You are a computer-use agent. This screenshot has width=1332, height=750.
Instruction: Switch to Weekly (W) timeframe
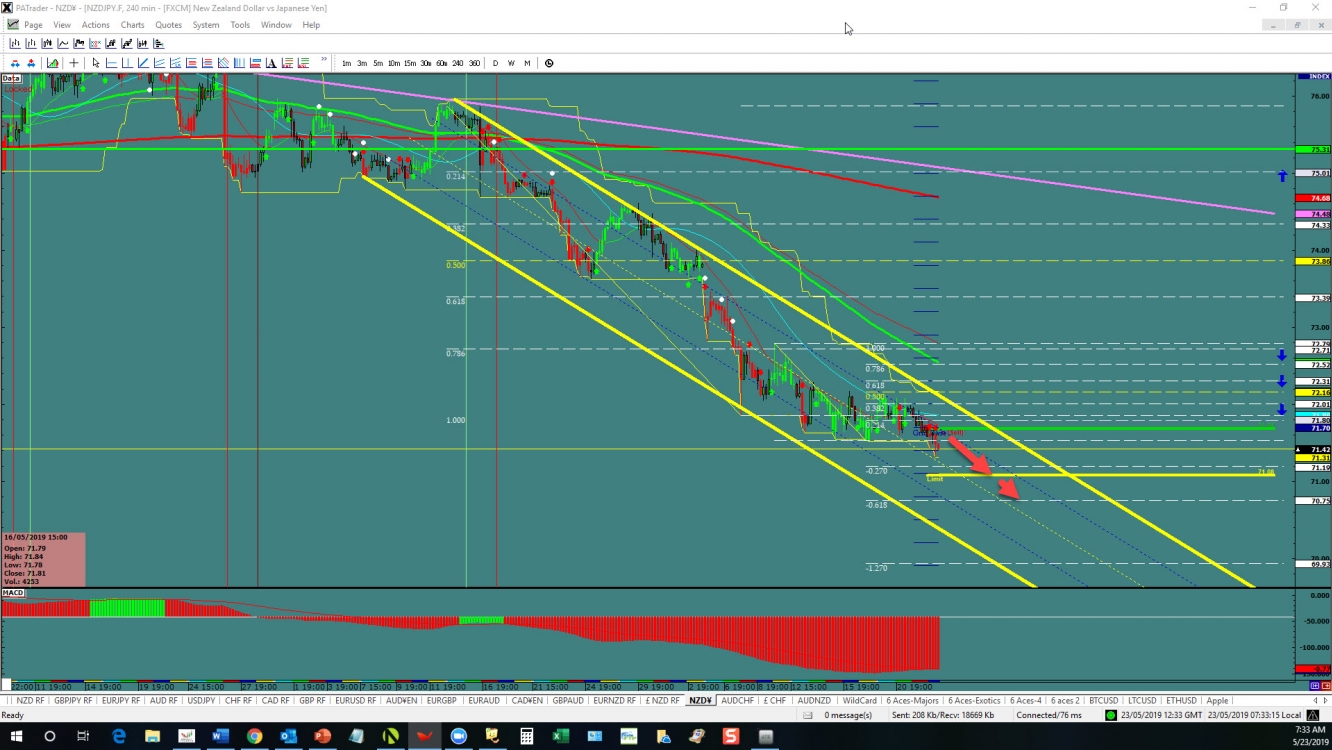511,63
